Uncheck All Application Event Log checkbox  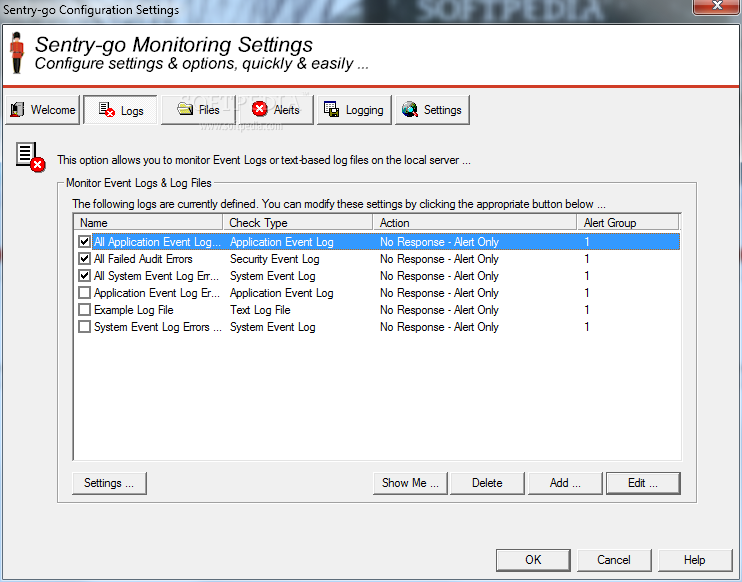(84, 242)
